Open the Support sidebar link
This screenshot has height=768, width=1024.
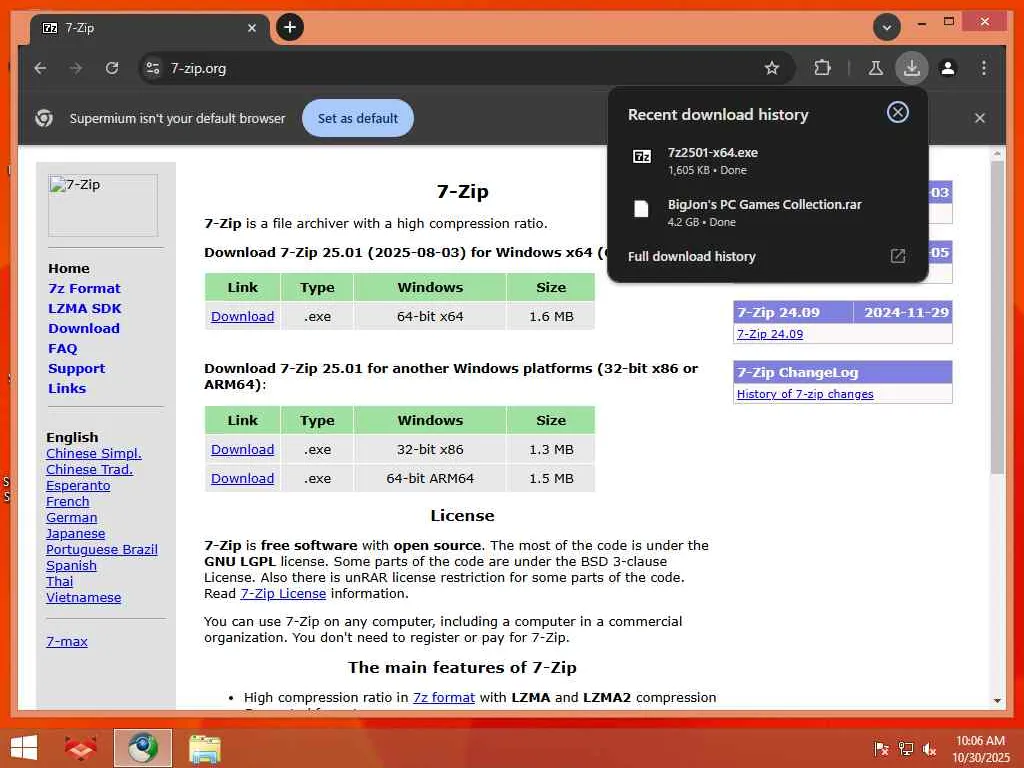(76, 368)
